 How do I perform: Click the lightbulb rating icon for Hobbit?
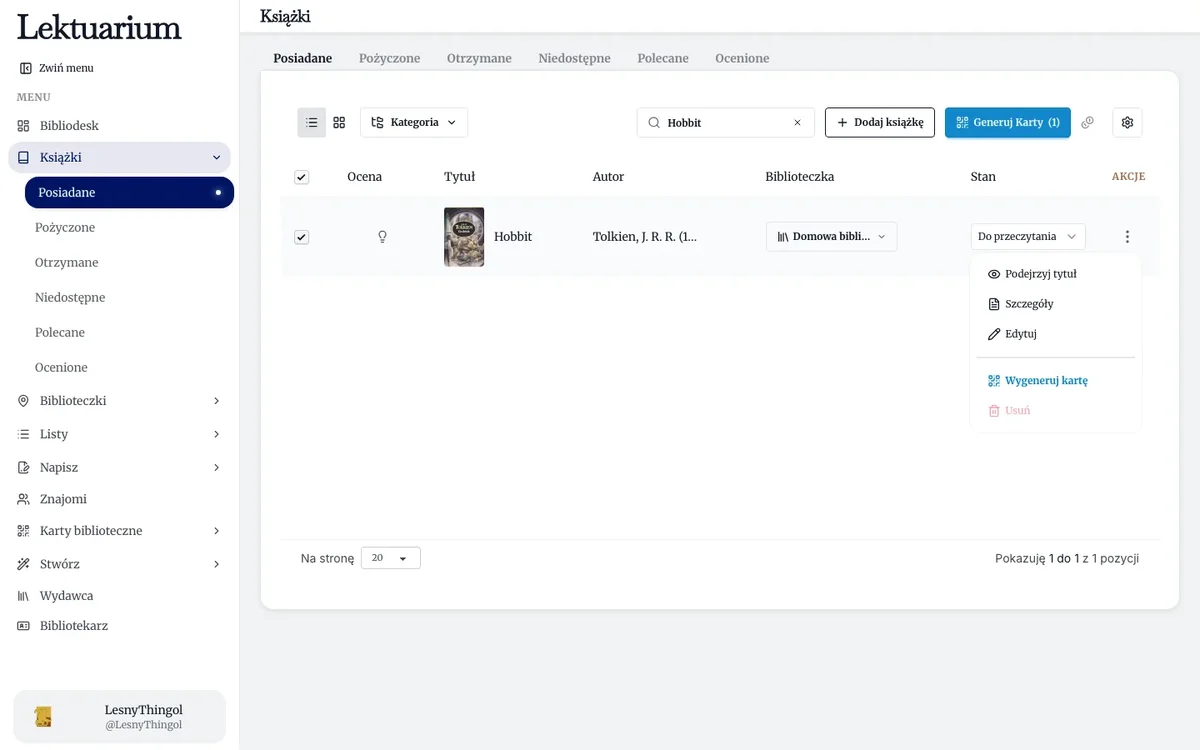coord(381,237)
